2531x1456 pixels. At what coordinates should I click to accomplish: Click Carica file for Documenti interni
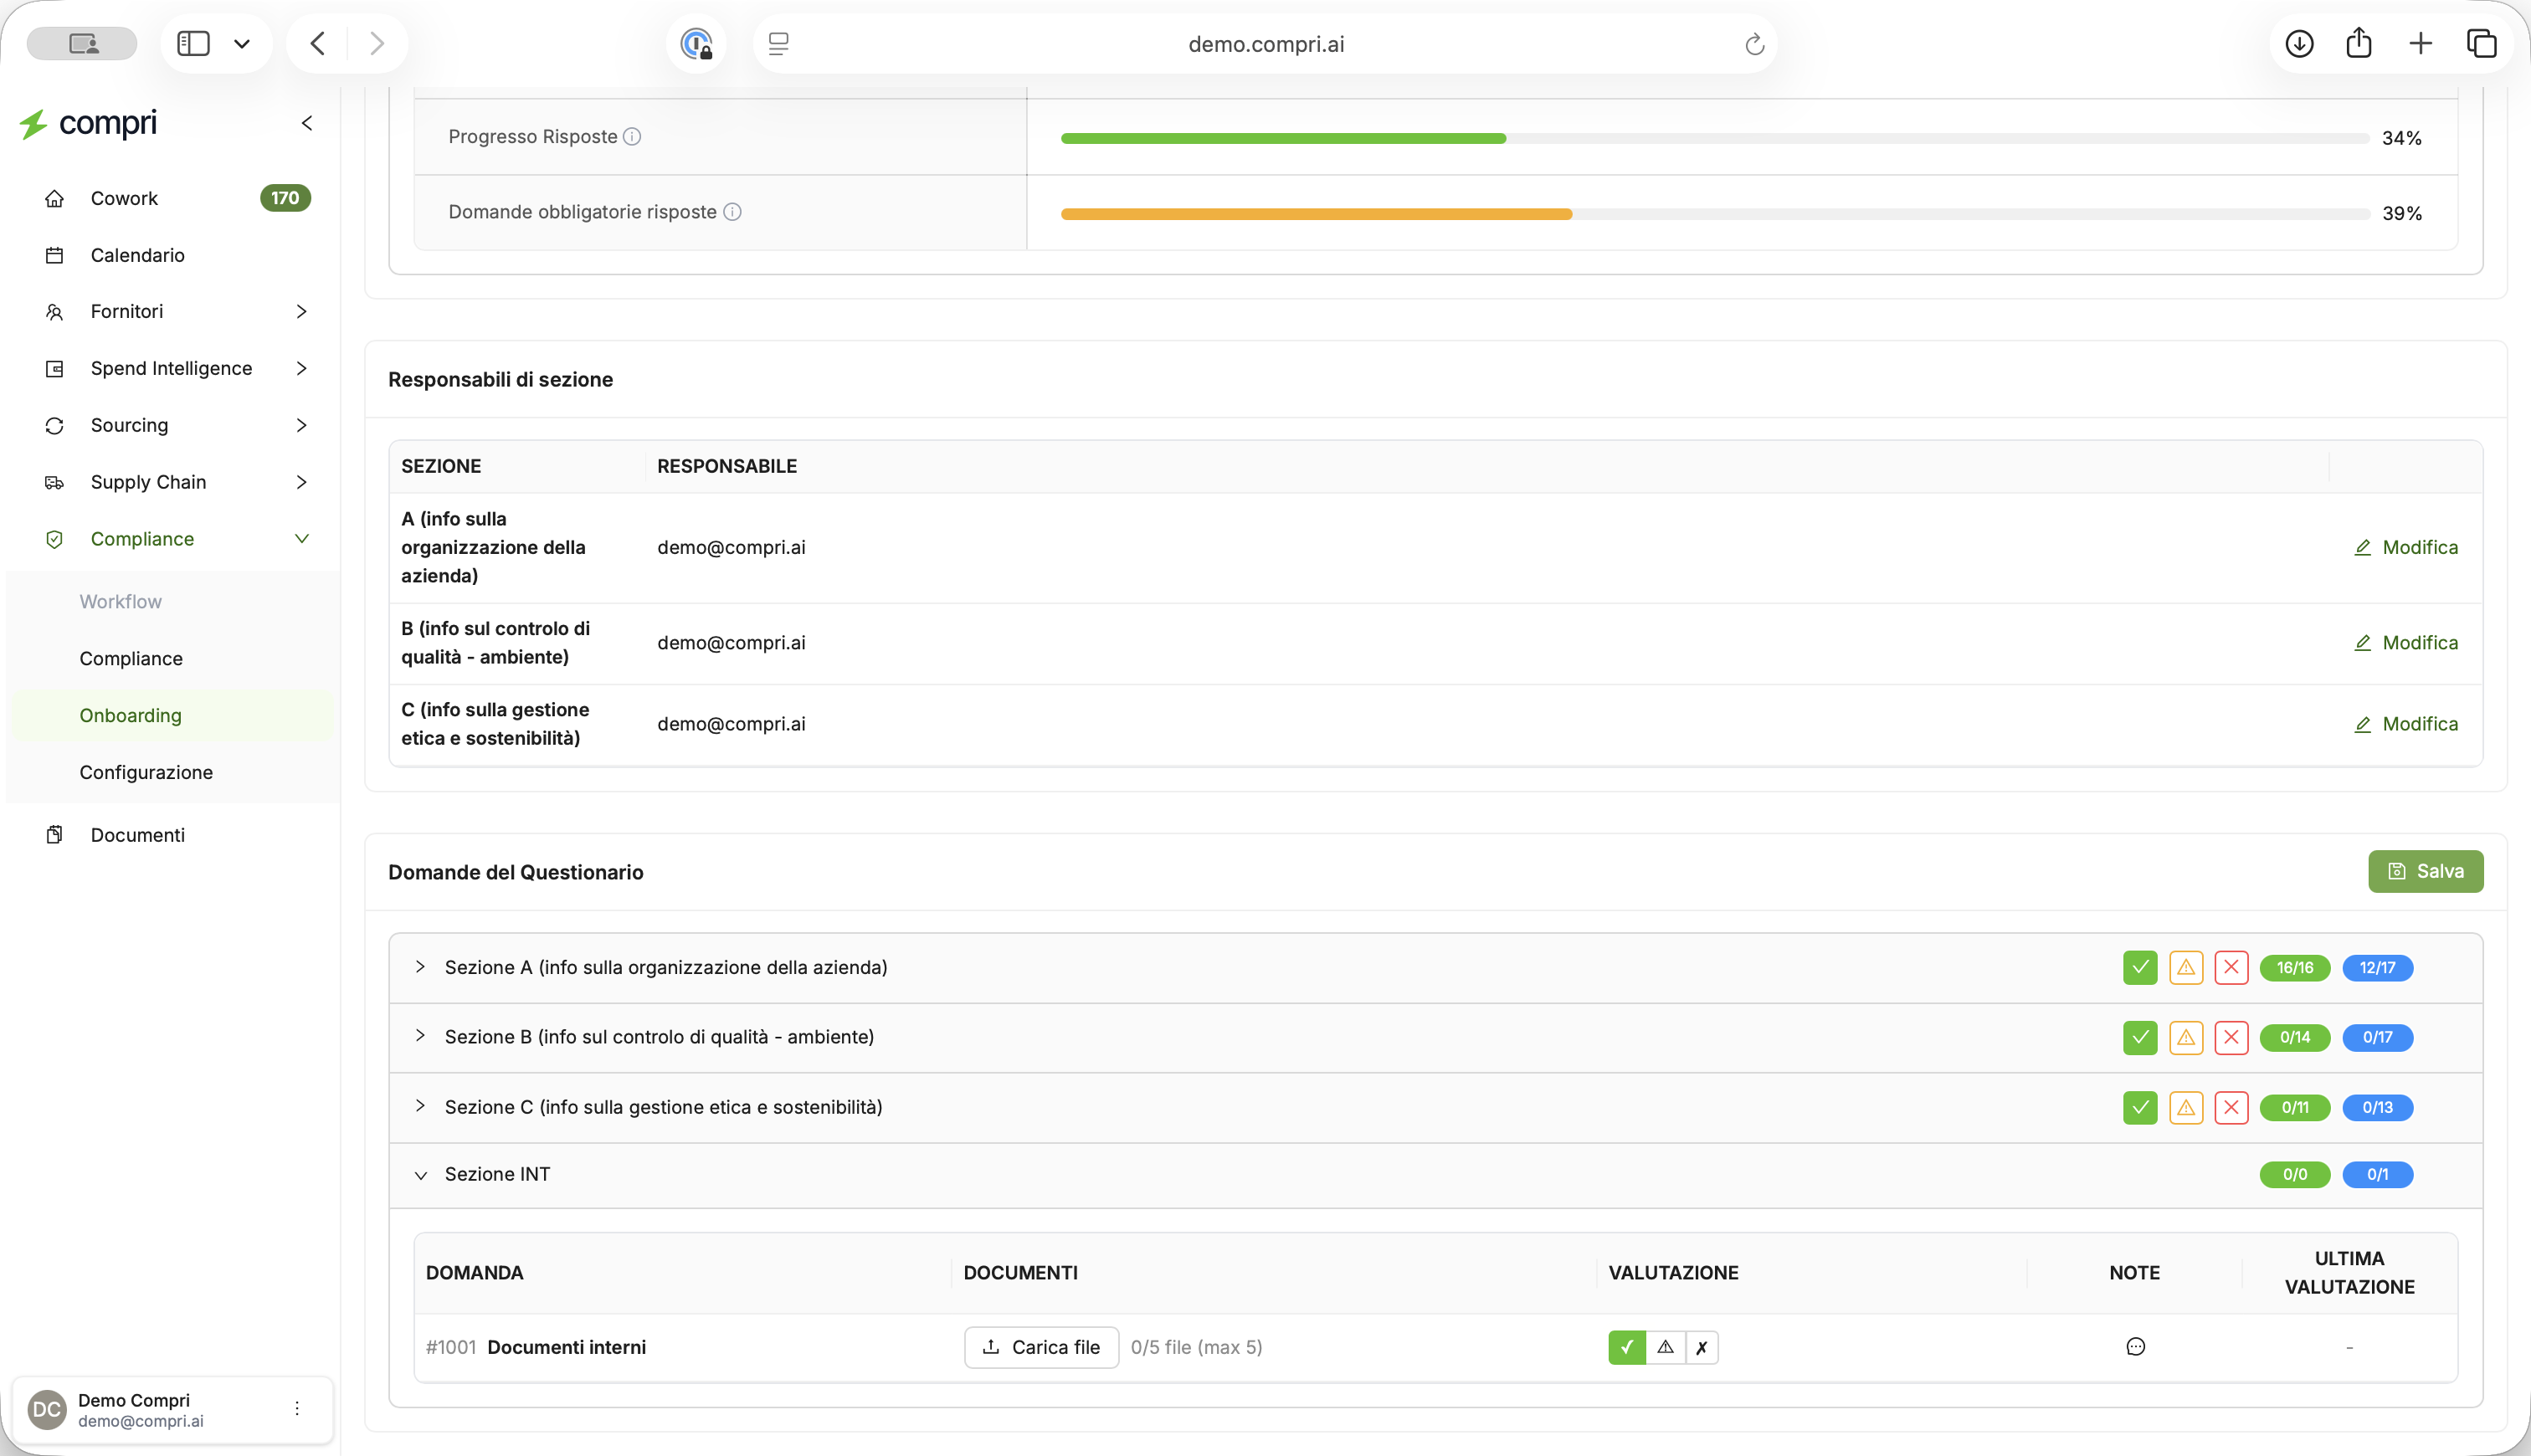1041,1347
